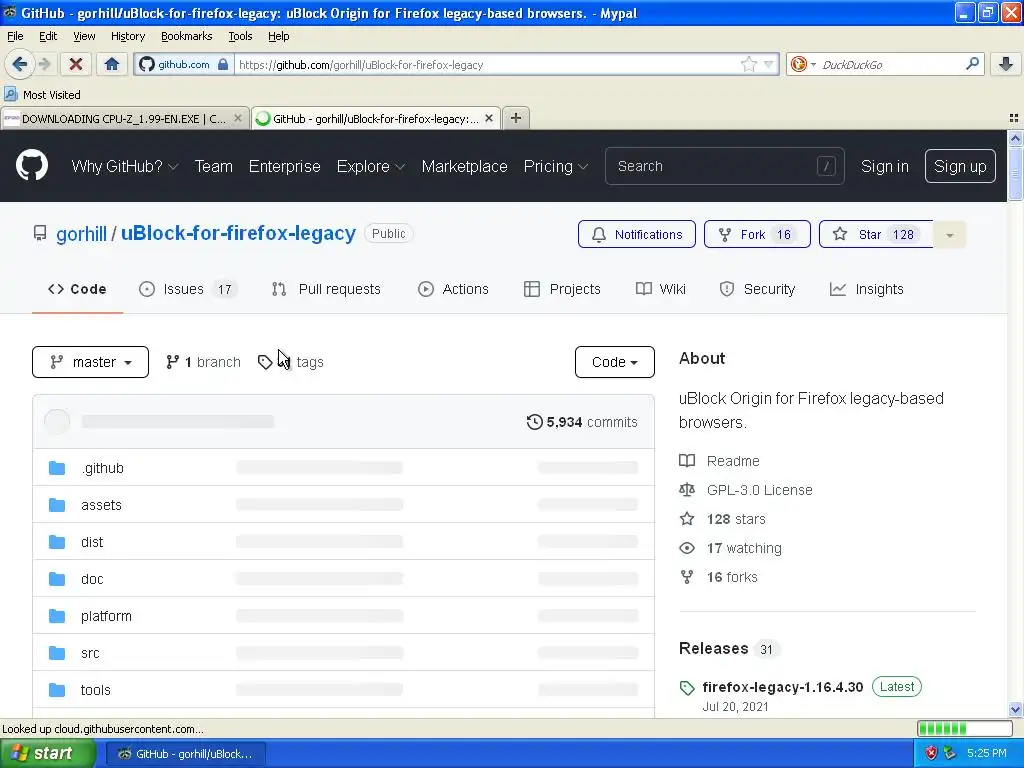The height and width of the screenshot is (768, 1024).
Task: Open the Enterprise link
Action: (285, 167)
